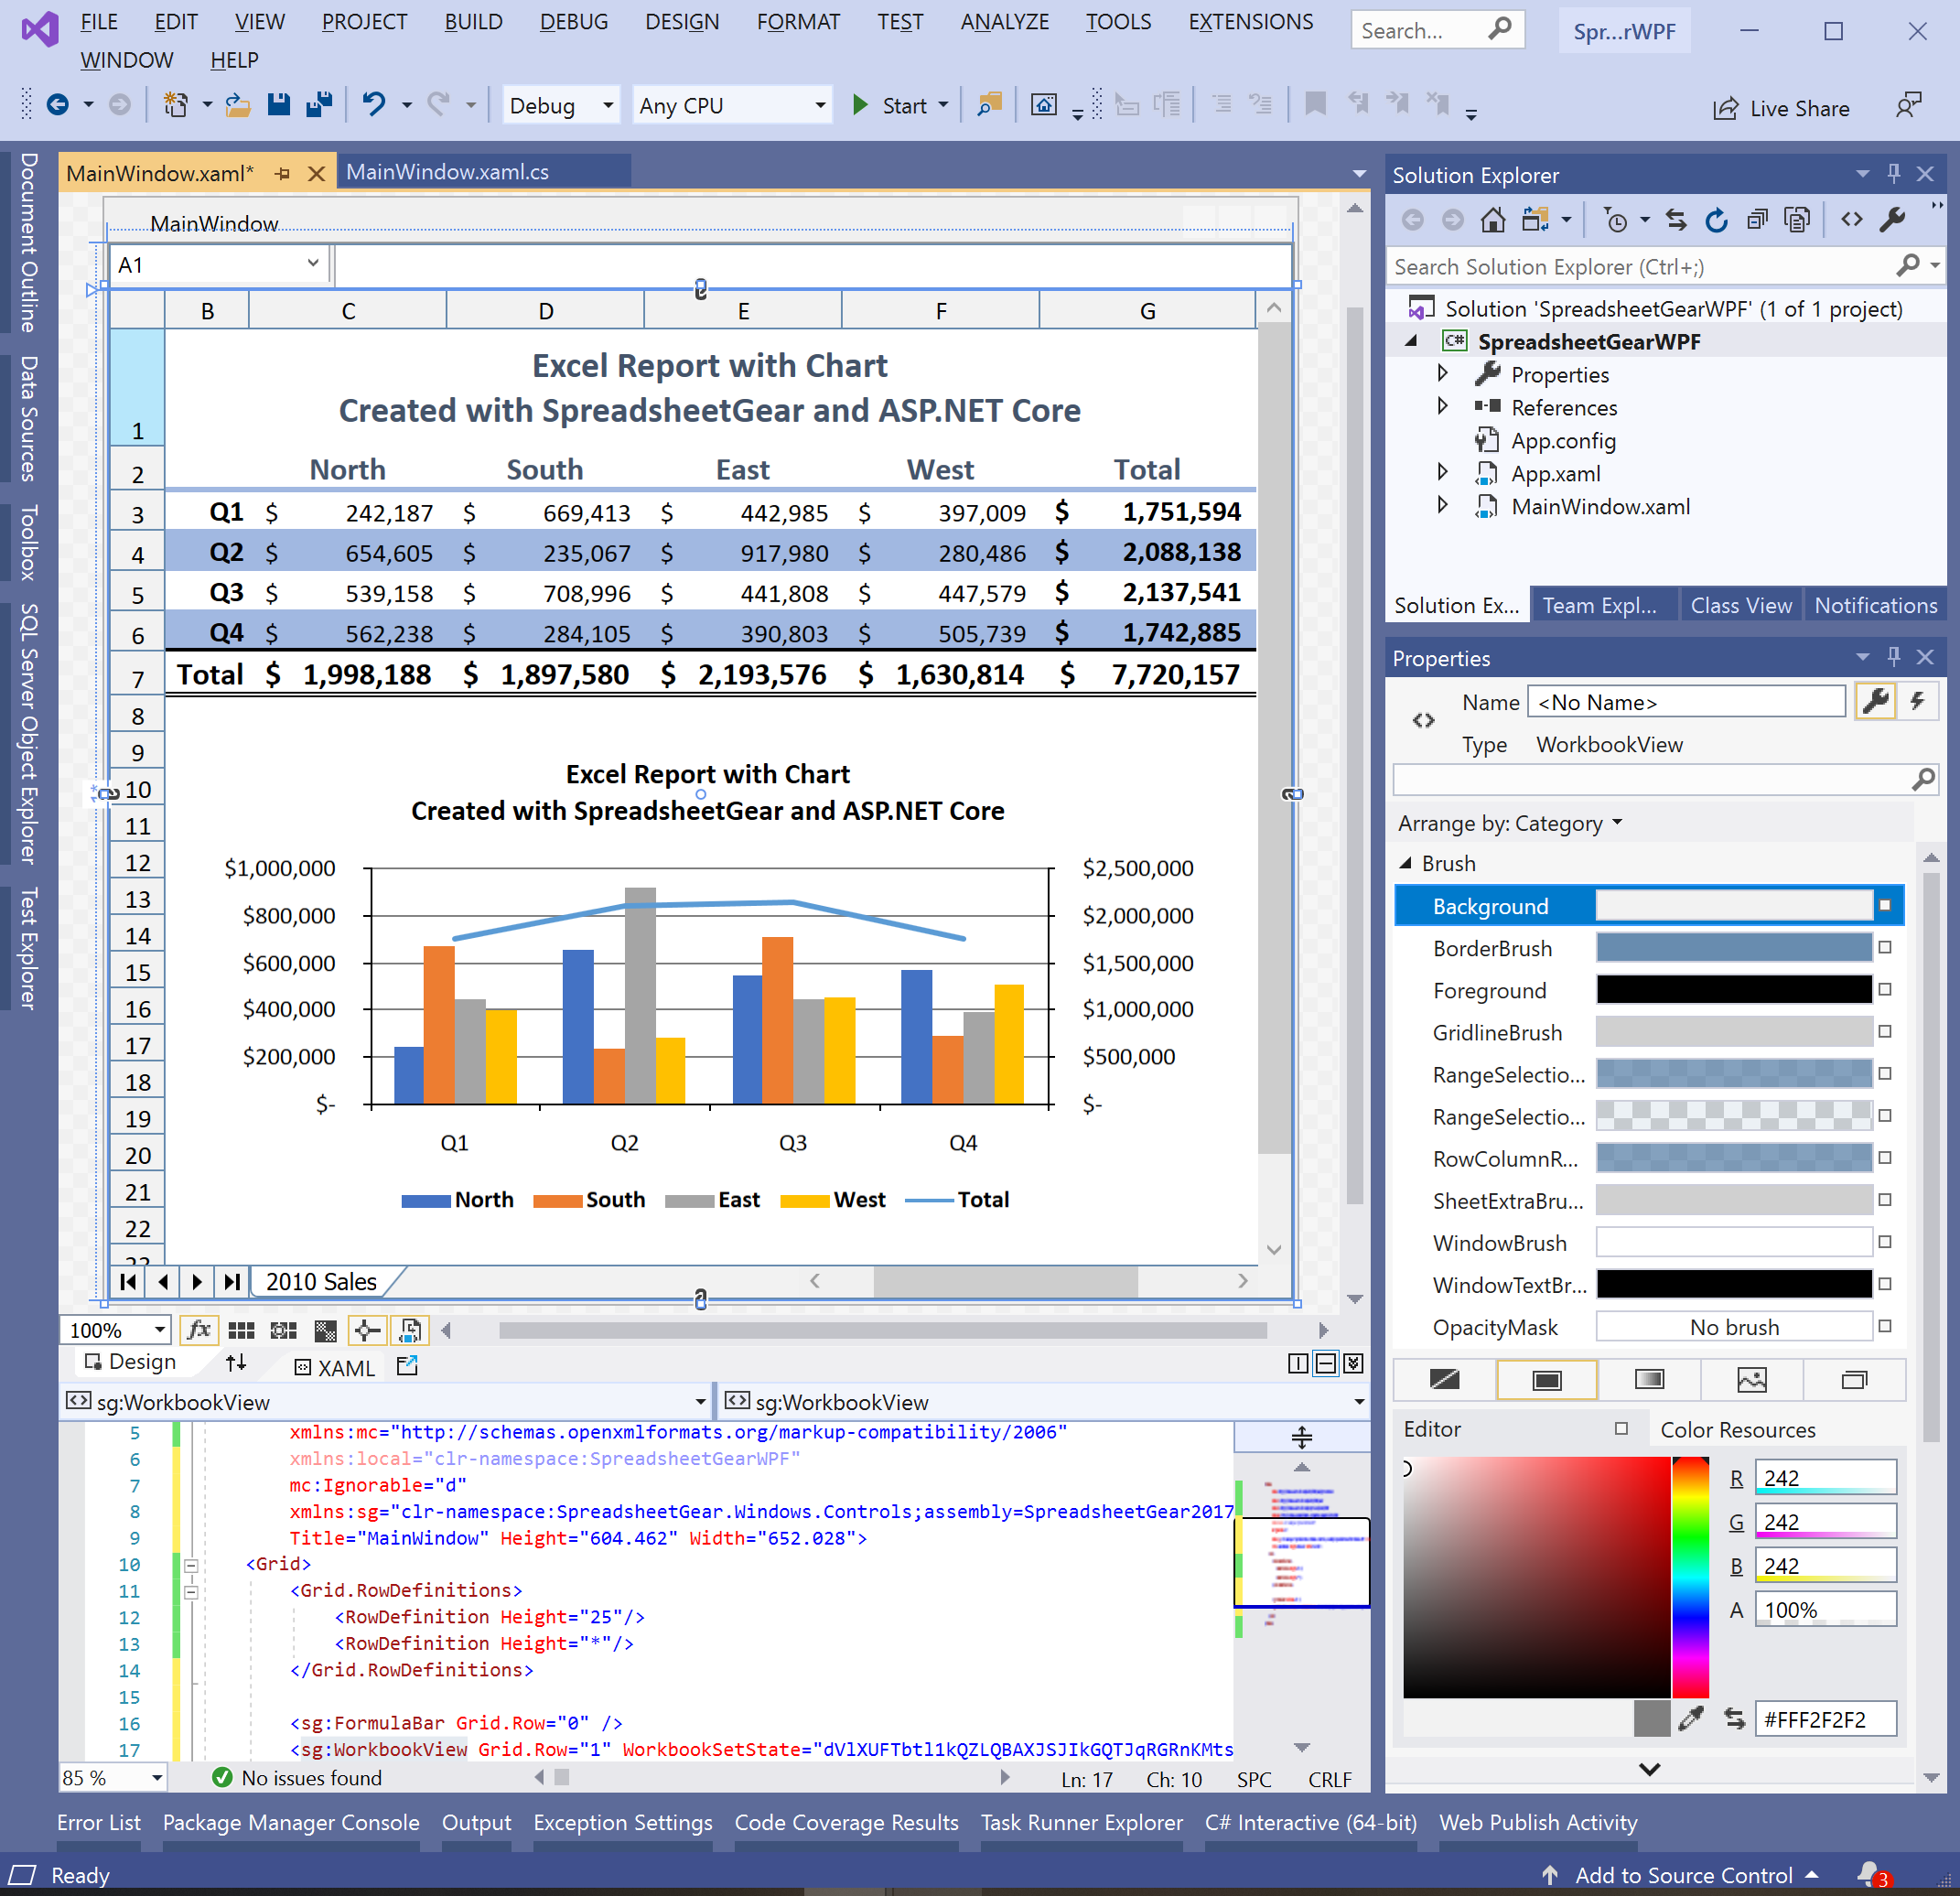
Task: Click the View Code icon in Solution Explorer
Action: click(x=1851, y=220)
